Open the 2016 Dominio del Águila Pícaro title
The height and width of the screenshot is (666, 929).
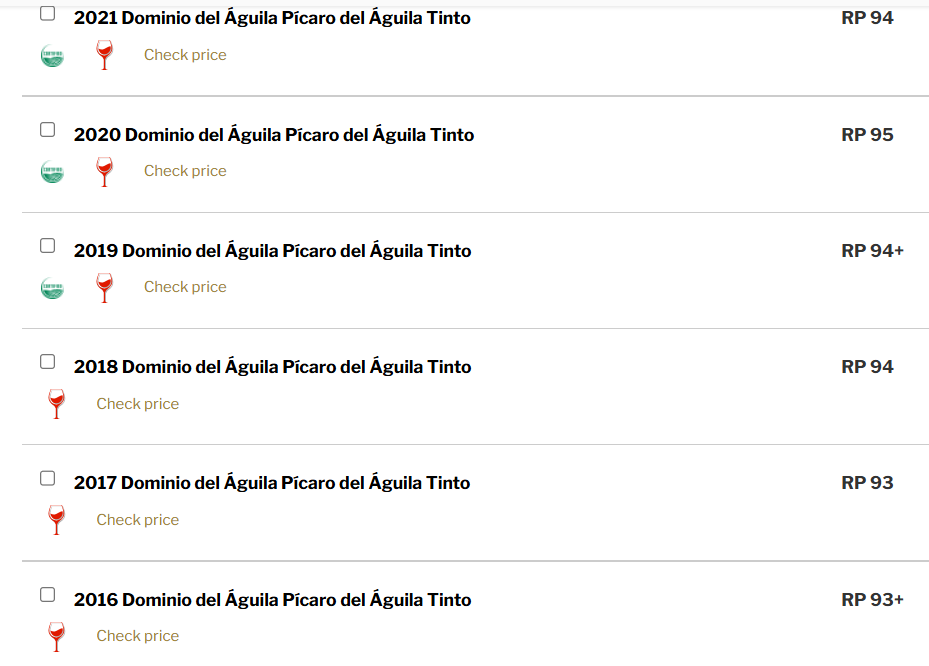[273, 600]
